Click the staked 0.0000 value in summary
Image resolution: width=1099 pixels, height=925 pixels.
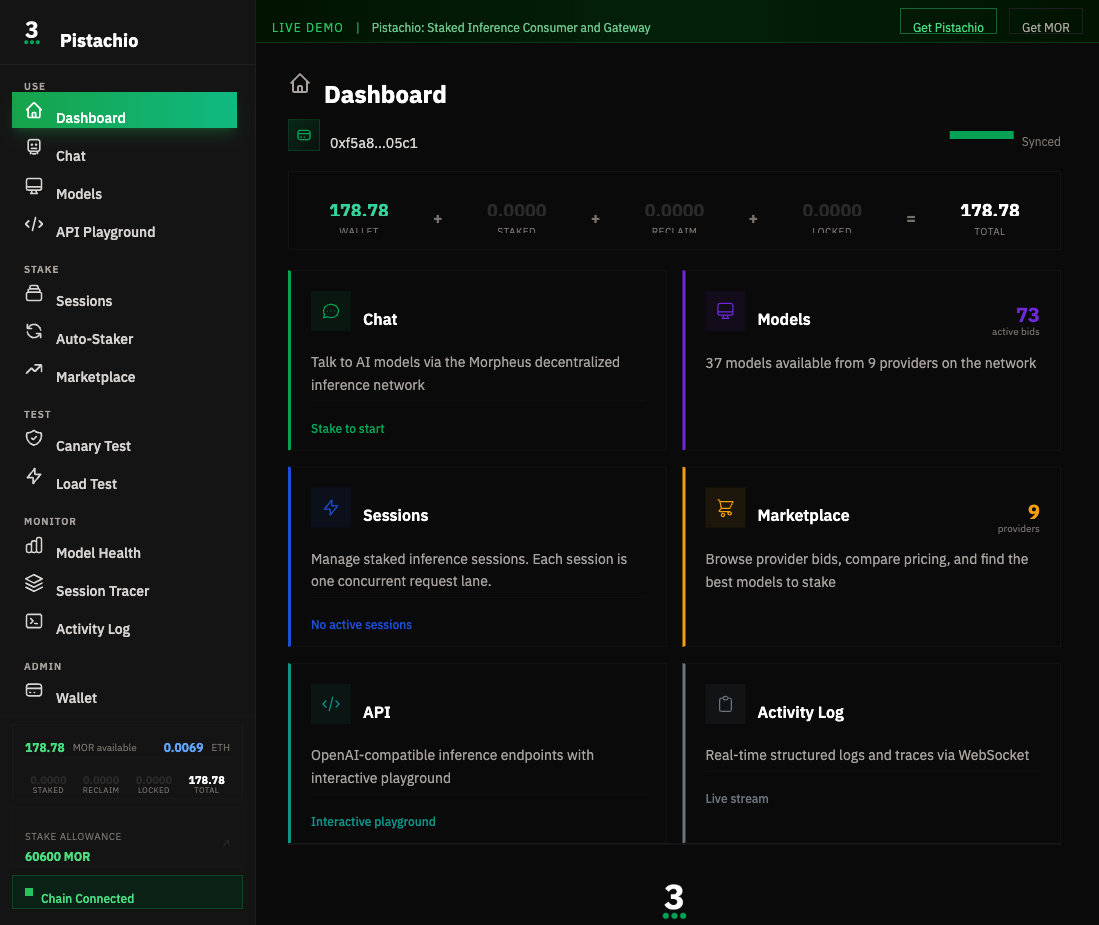pos(517,210)
